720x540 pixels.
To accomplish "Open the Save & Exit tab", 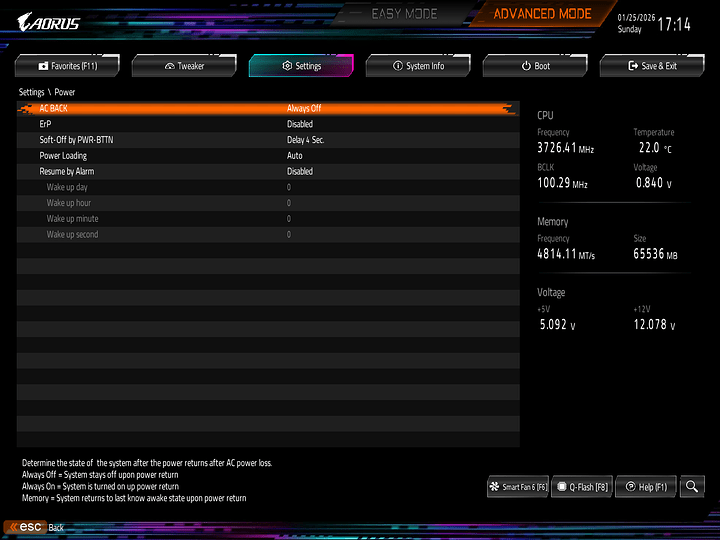I will [652, 66].
